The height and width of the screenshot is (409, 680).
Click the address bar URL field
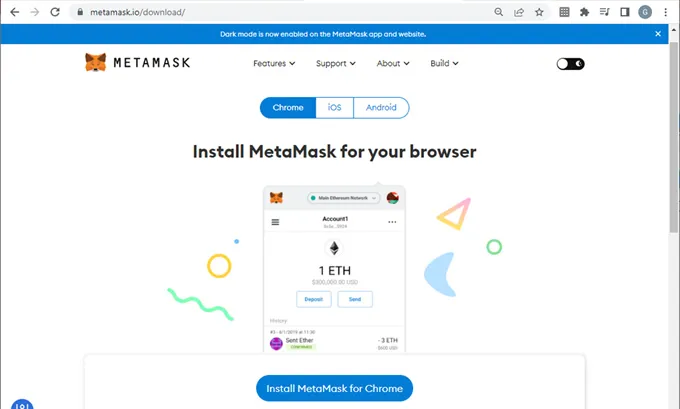[x=282, y=12]
